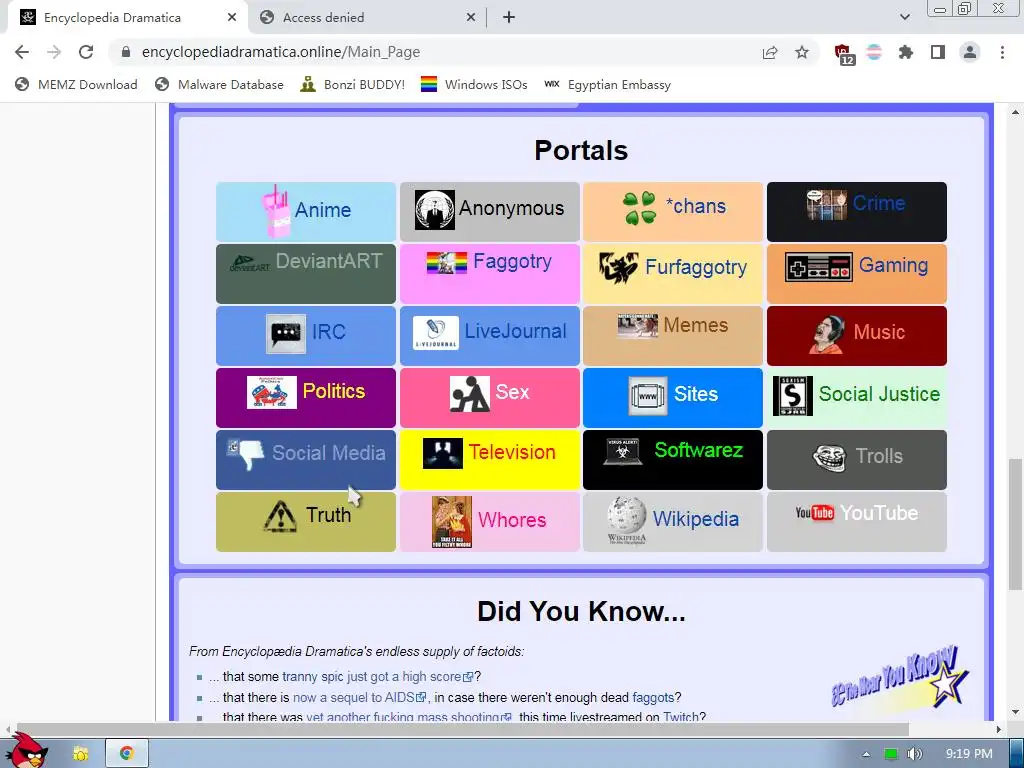Open the Gaming portal link

pyautogui.click(x=893, y=265)
